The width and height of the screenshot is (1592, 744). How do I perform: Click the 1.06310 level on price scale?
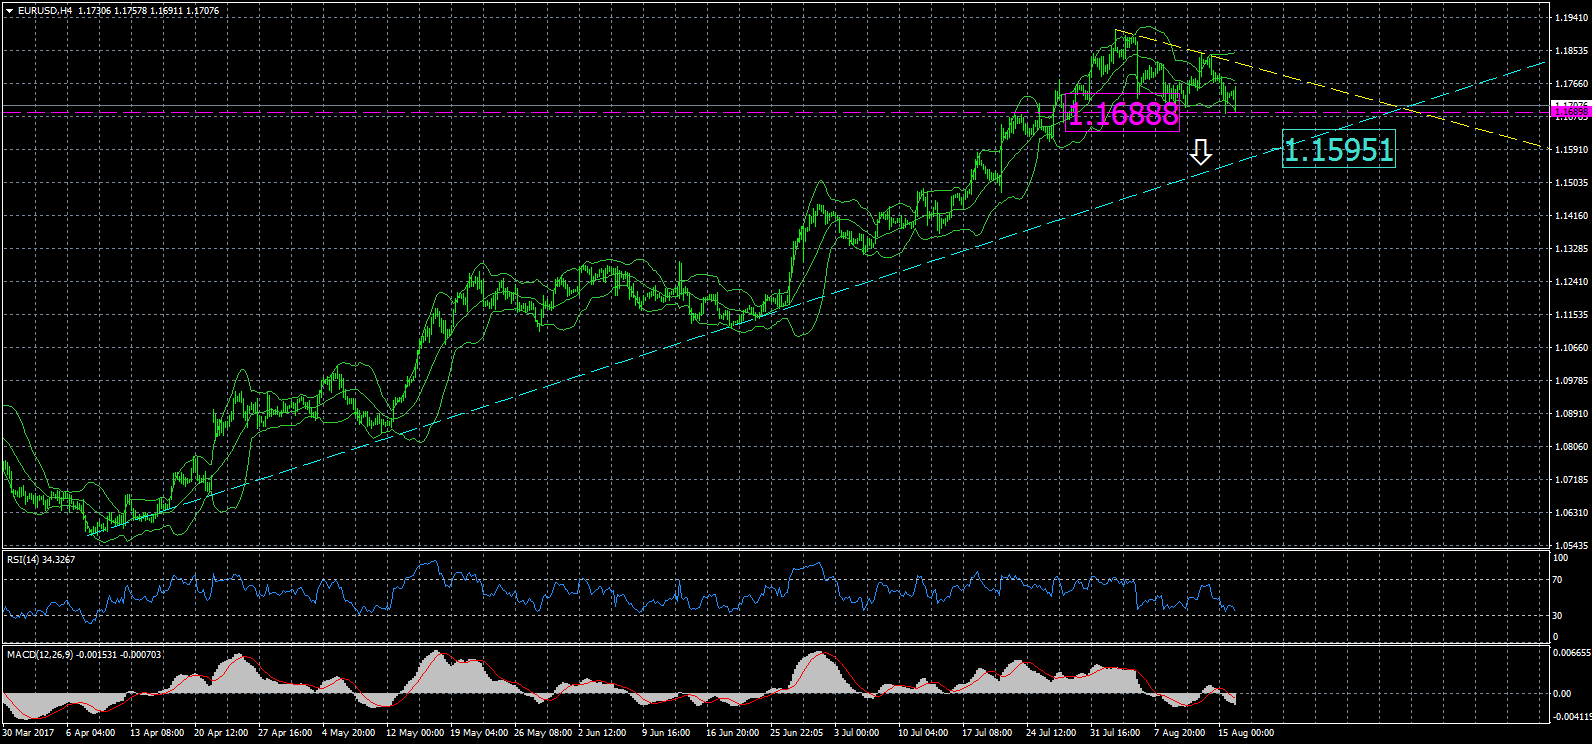click(x=1570, y=513)
